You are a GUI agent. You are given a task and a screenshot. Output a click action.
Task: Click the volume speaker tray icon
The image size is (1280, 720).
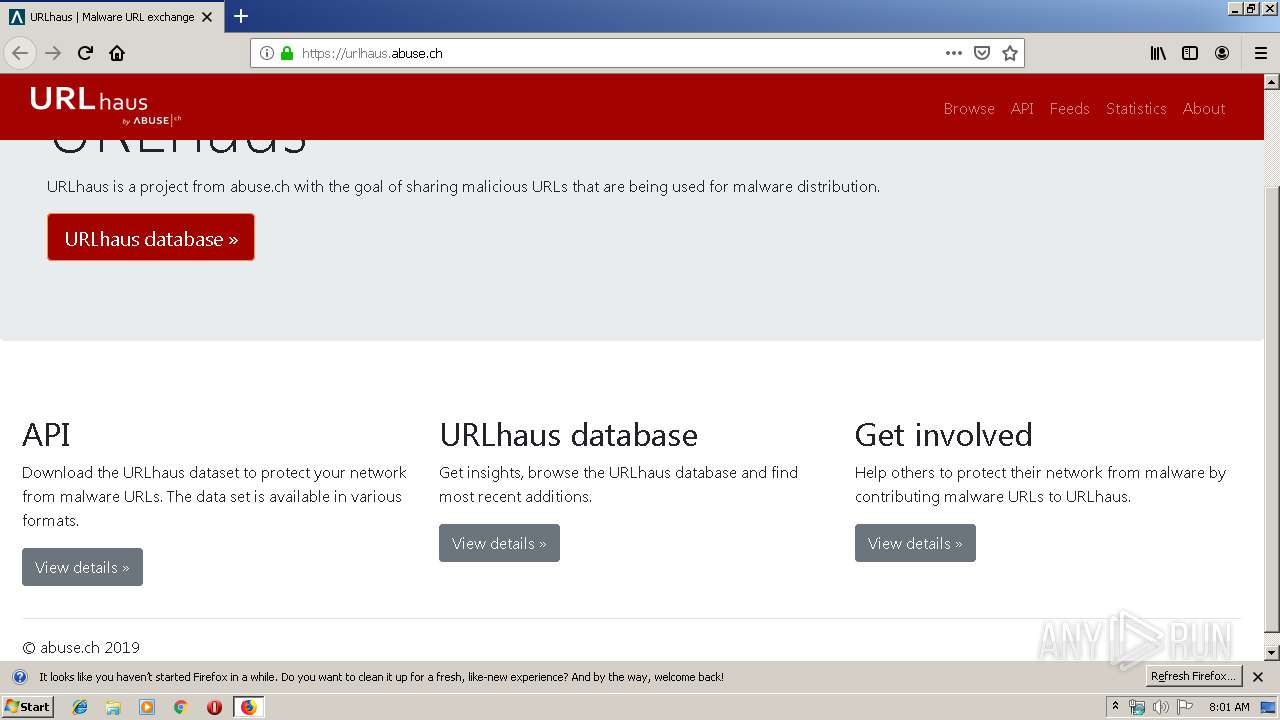pos(1160,707)
